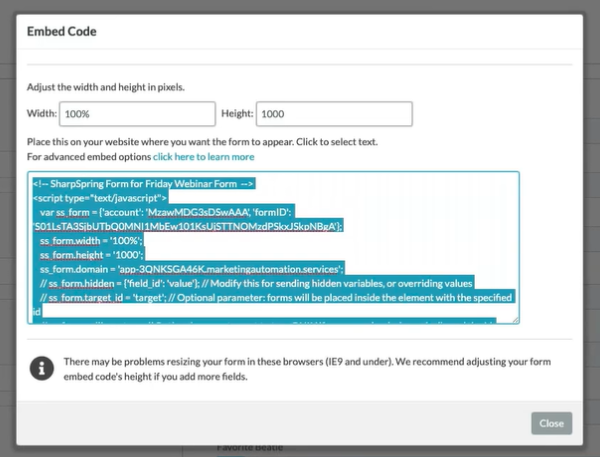Open the 'click here to learn more' link
The width and height of the screenshot is (600, 457).
click(x=203, y=157)
